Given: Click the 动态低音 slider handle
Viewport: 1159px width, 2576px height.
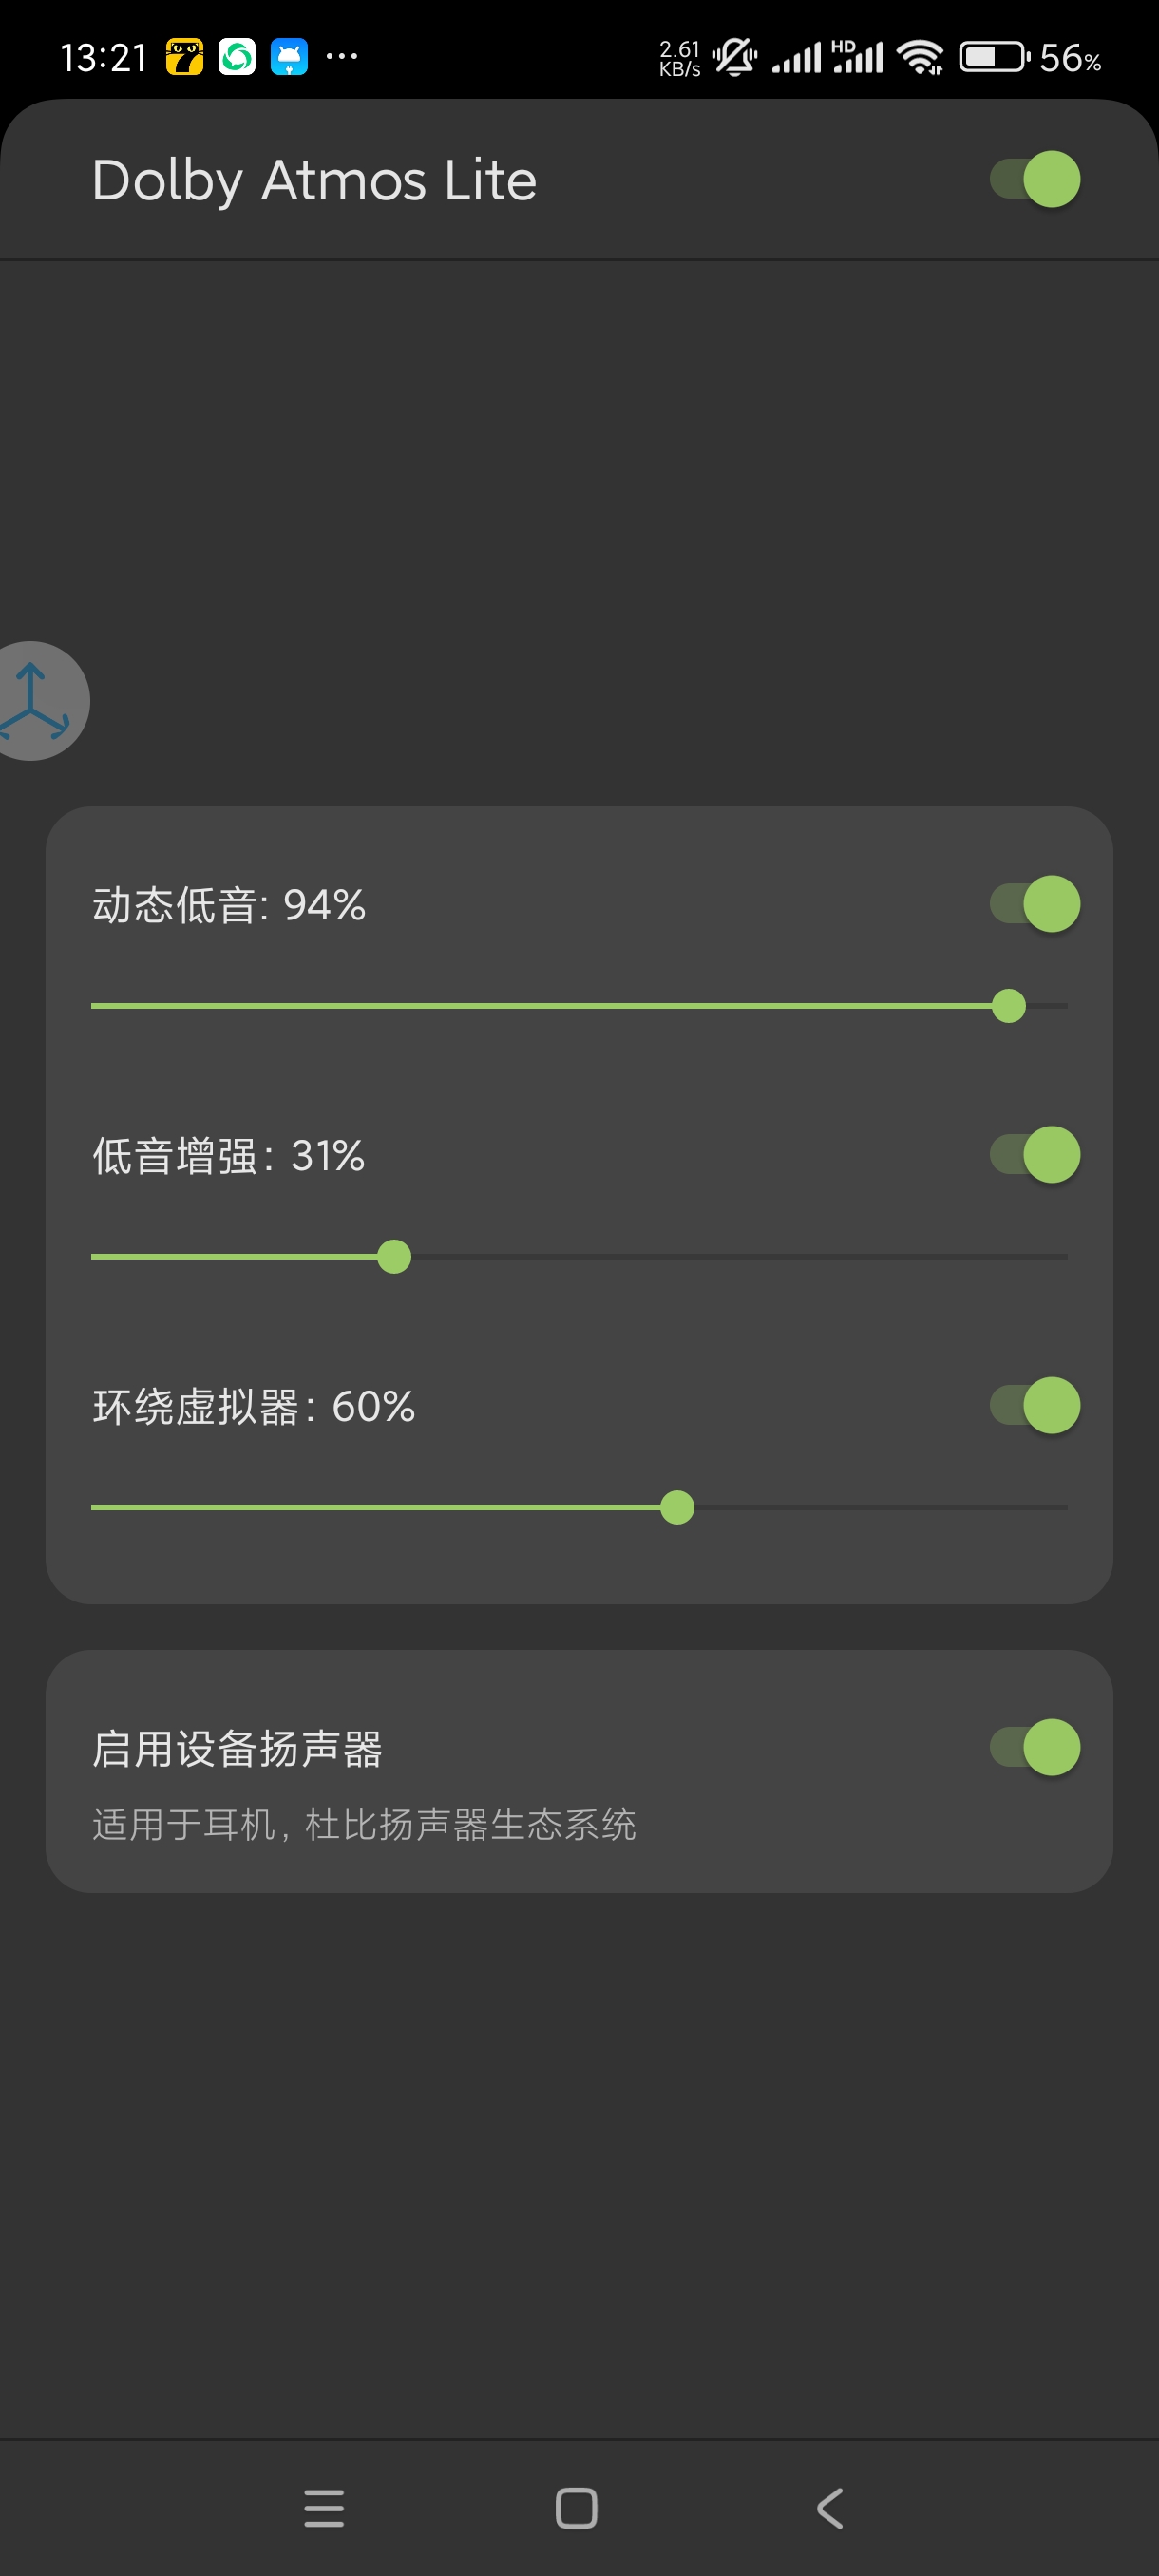Looking at the screenshot, I should pyautogui.click(x=1009, y=1006).
